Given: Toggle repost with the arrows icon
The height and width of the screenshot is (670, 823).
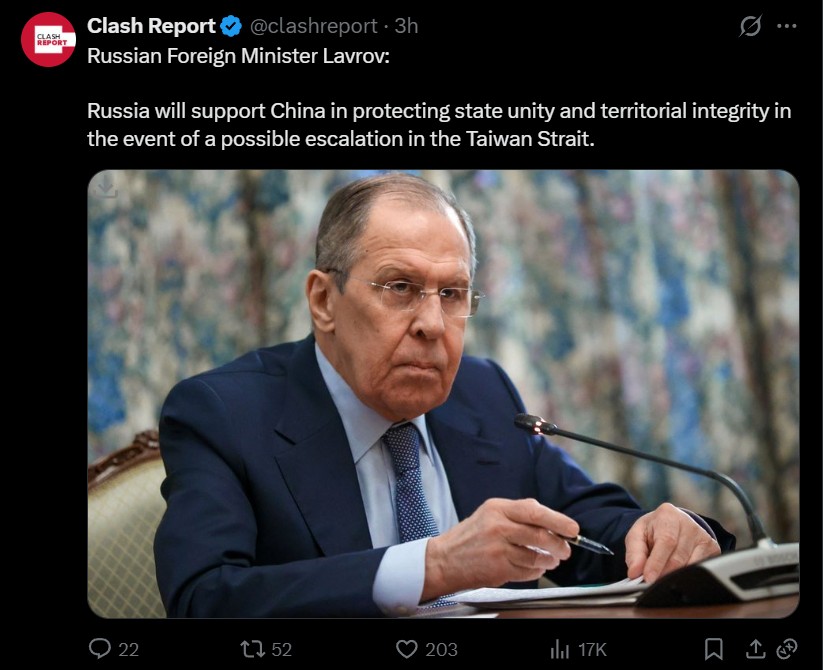Looking at the screenshot, I should pyautogui.click(x=252, y=650).
